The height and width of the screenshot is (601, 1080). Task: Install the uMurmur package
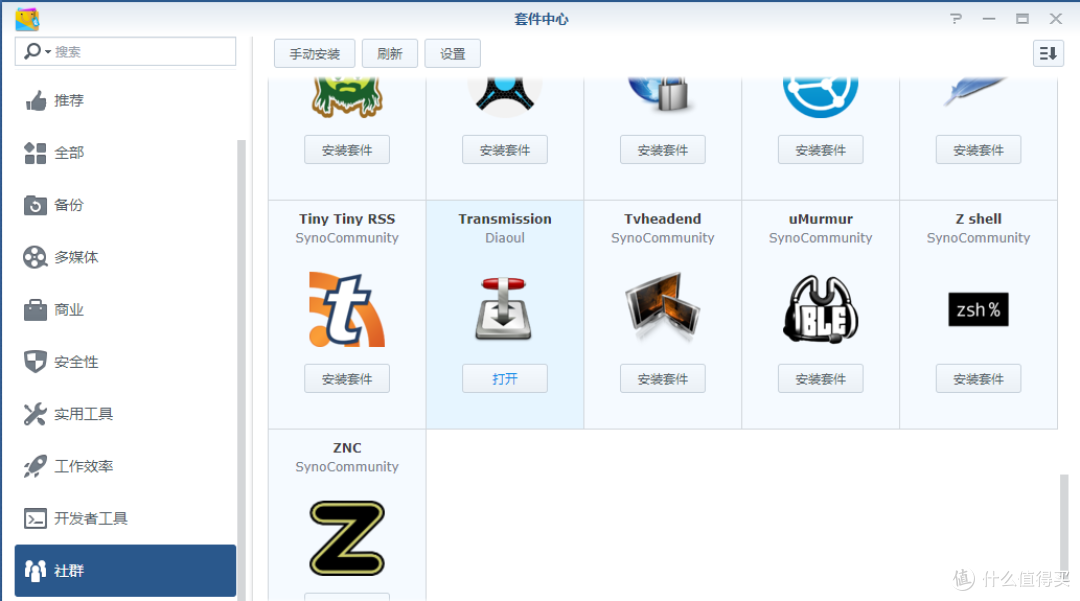pos(820,379)
